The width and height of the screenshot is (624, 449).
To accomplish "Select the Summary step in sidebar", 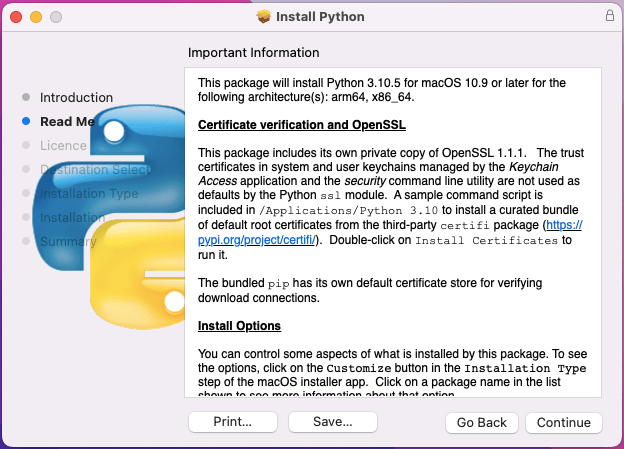I will point(68,241).
